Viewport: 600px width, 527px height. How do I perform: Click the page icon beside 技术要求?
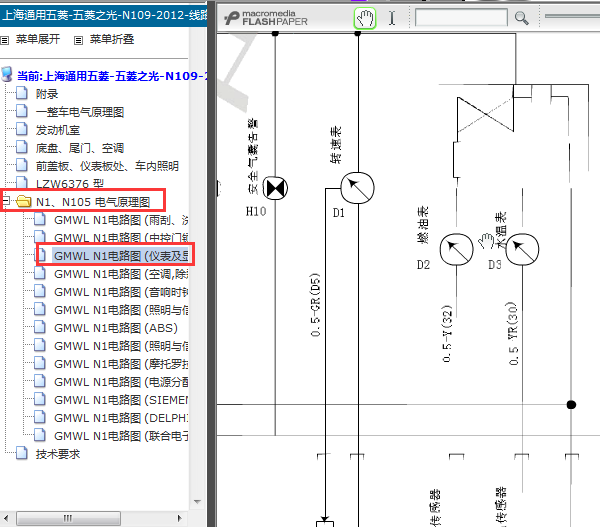tap(21, 453)
